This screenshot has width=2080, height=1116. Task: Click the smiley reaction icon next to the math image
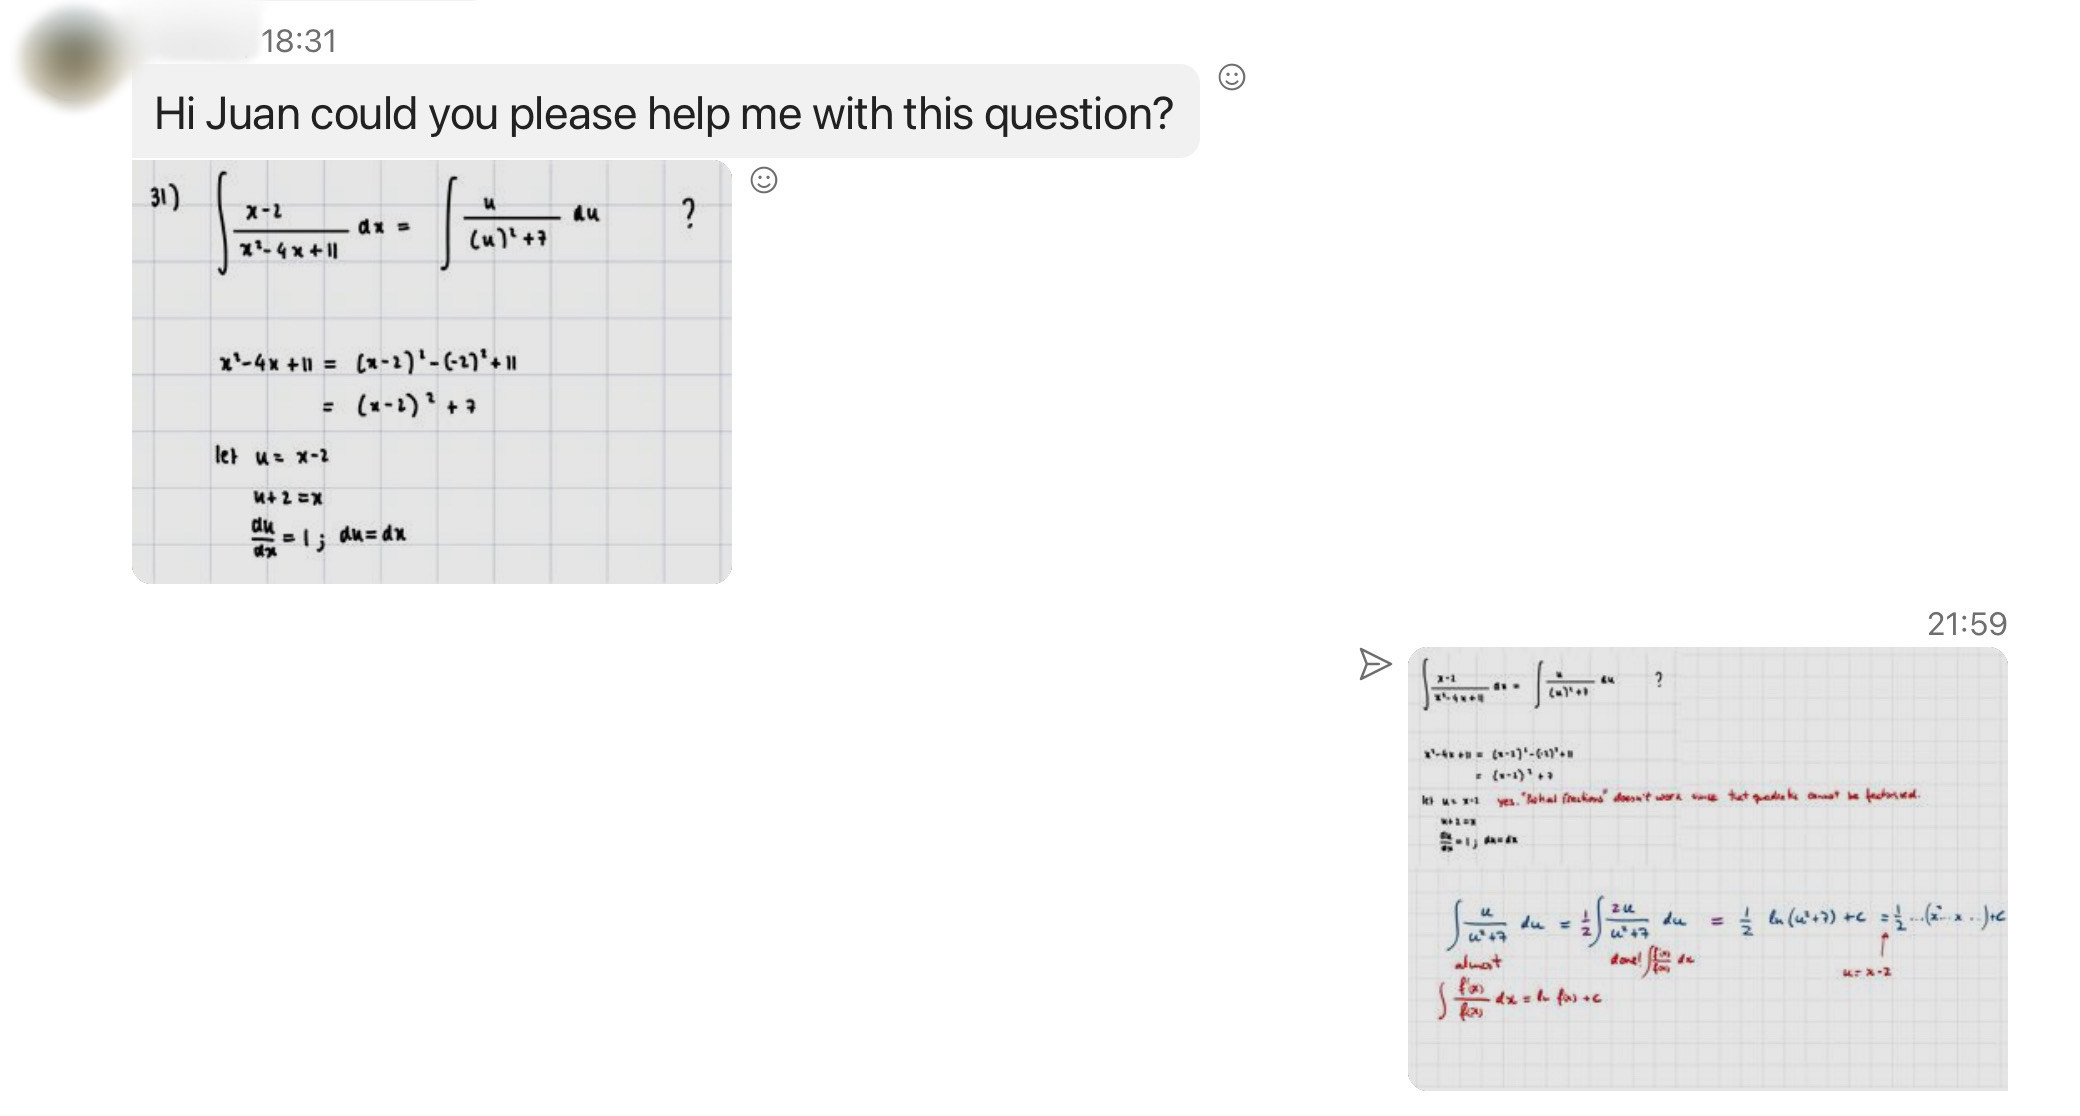(x=763, y=181)
